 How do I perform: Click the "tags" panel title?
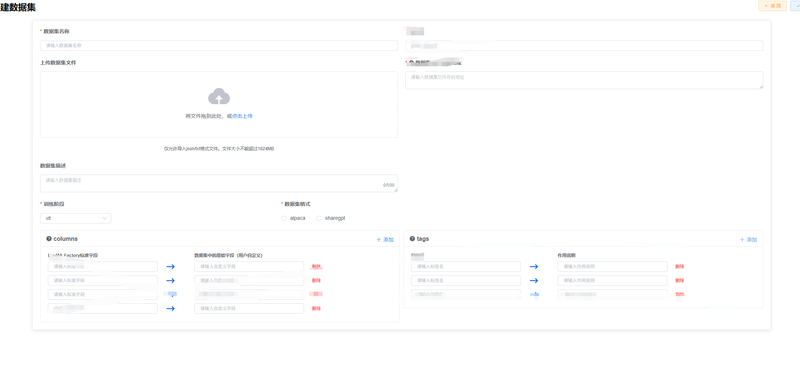coord(423,238)
